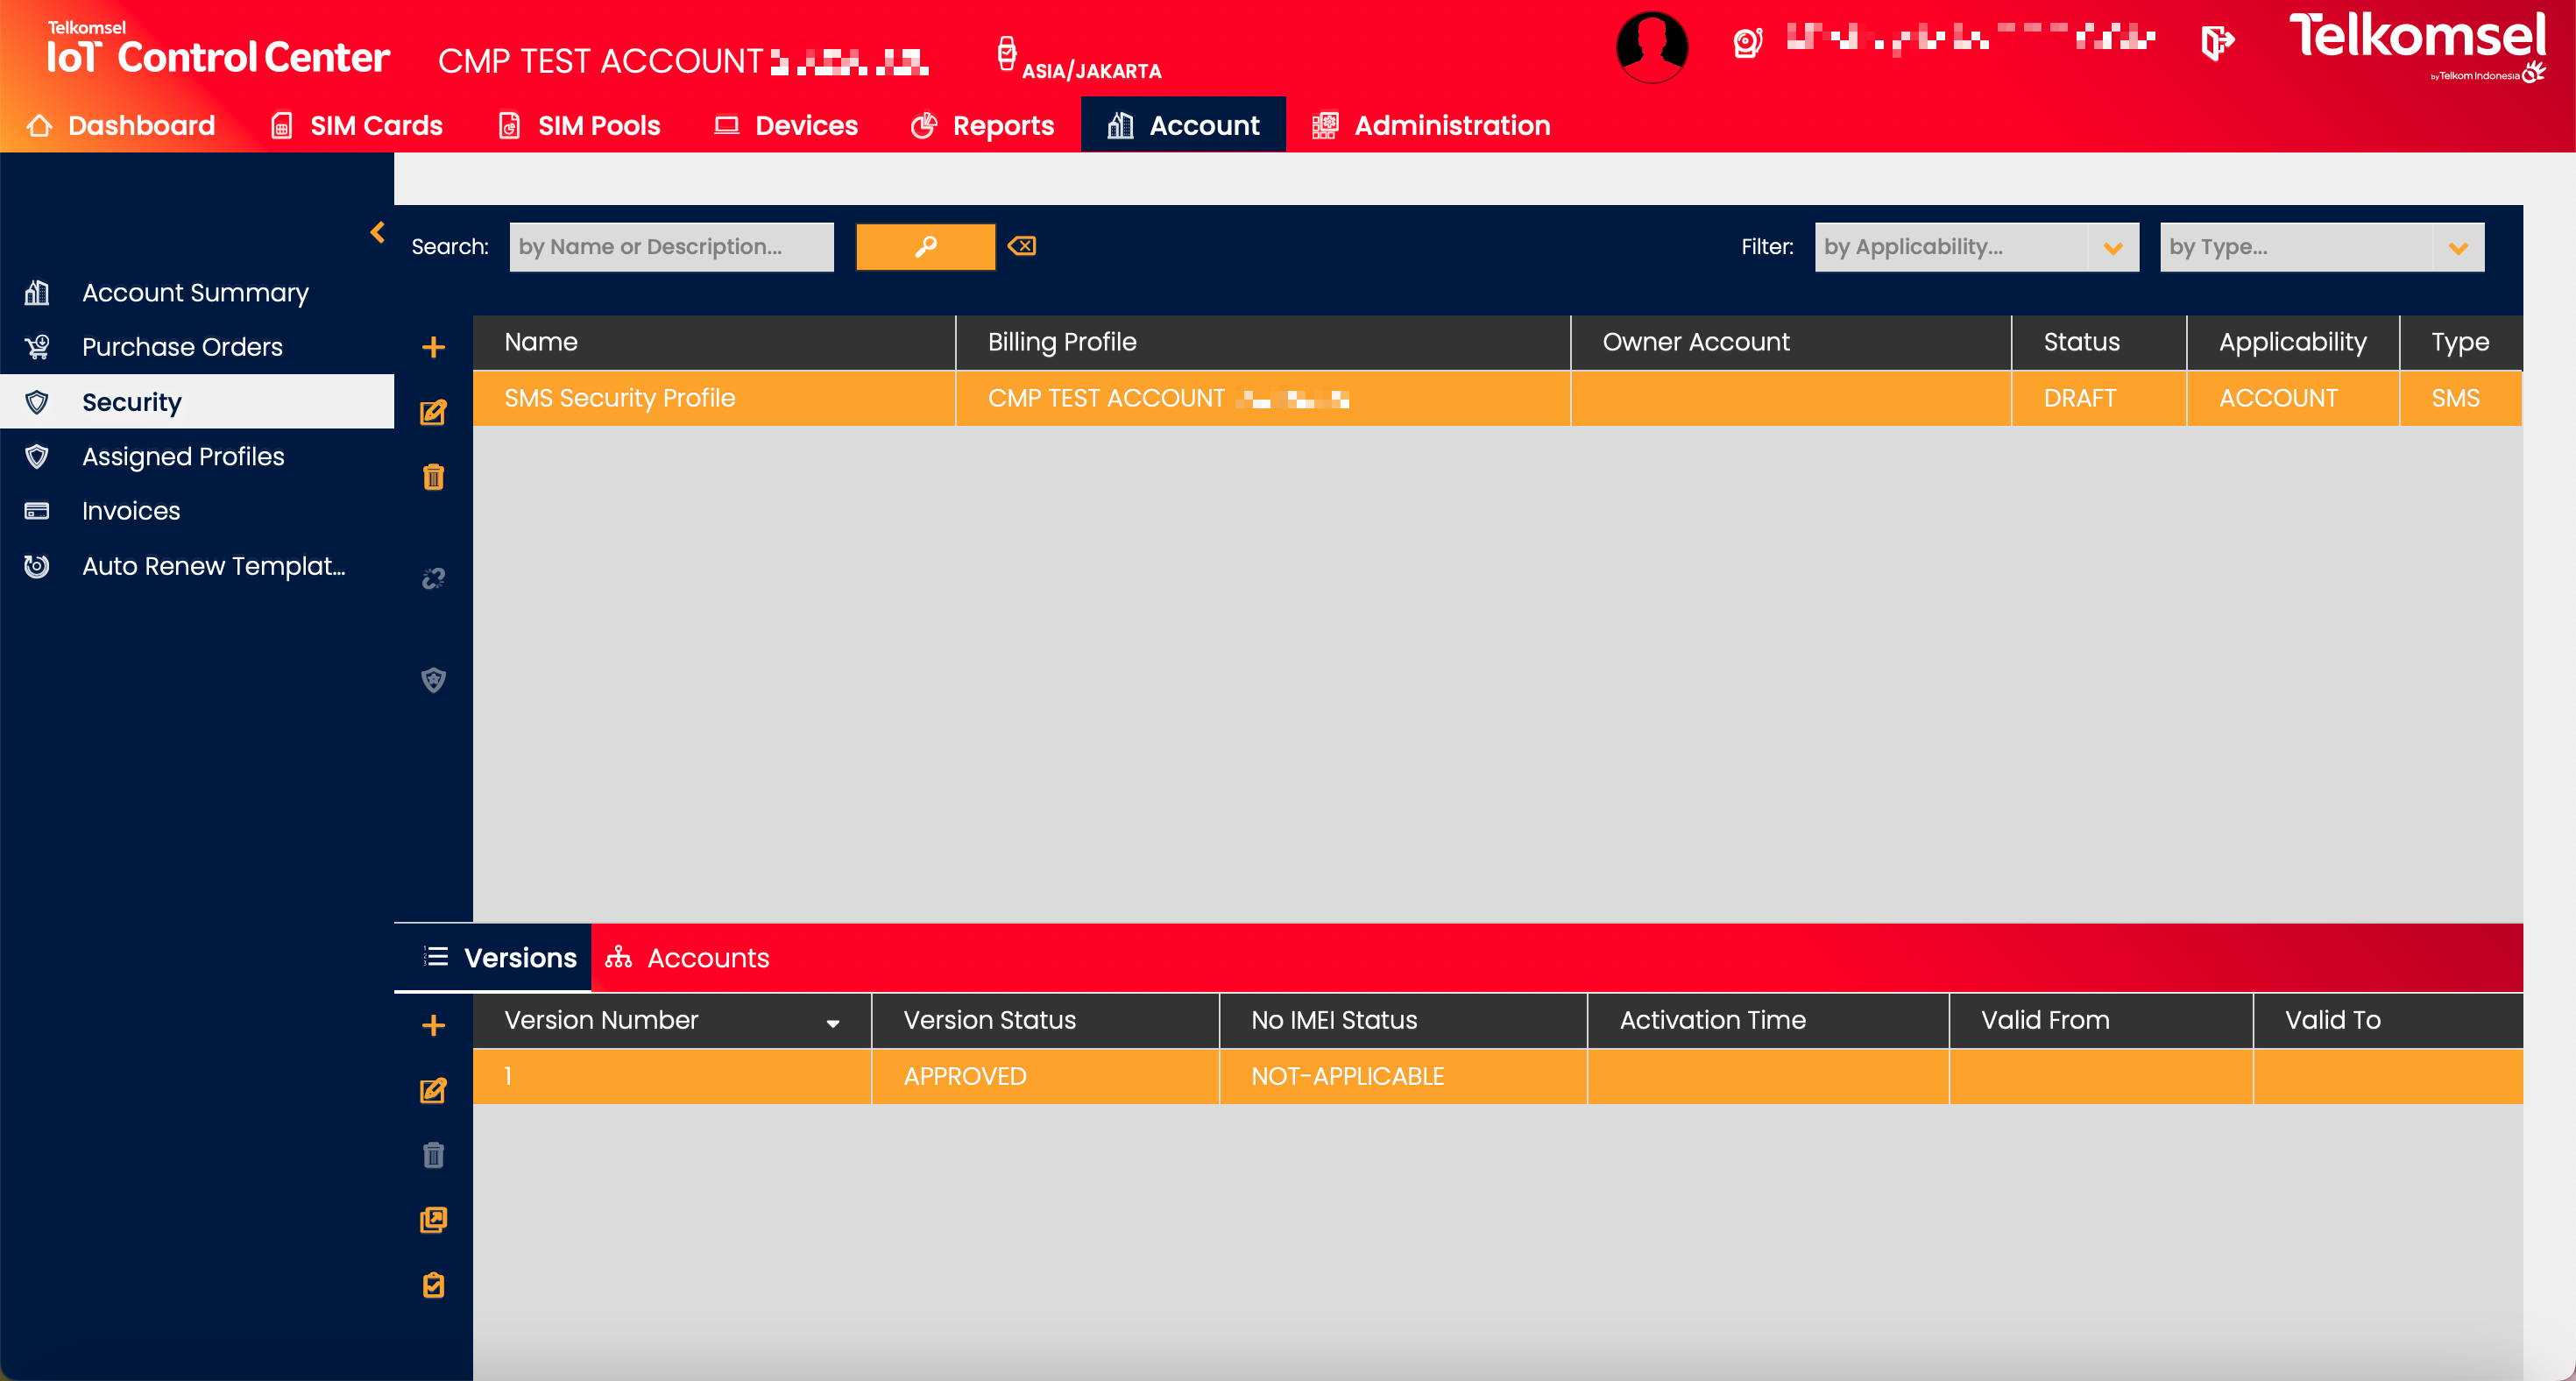Sort by Version Number column arrow

(x=832, y=1022)
